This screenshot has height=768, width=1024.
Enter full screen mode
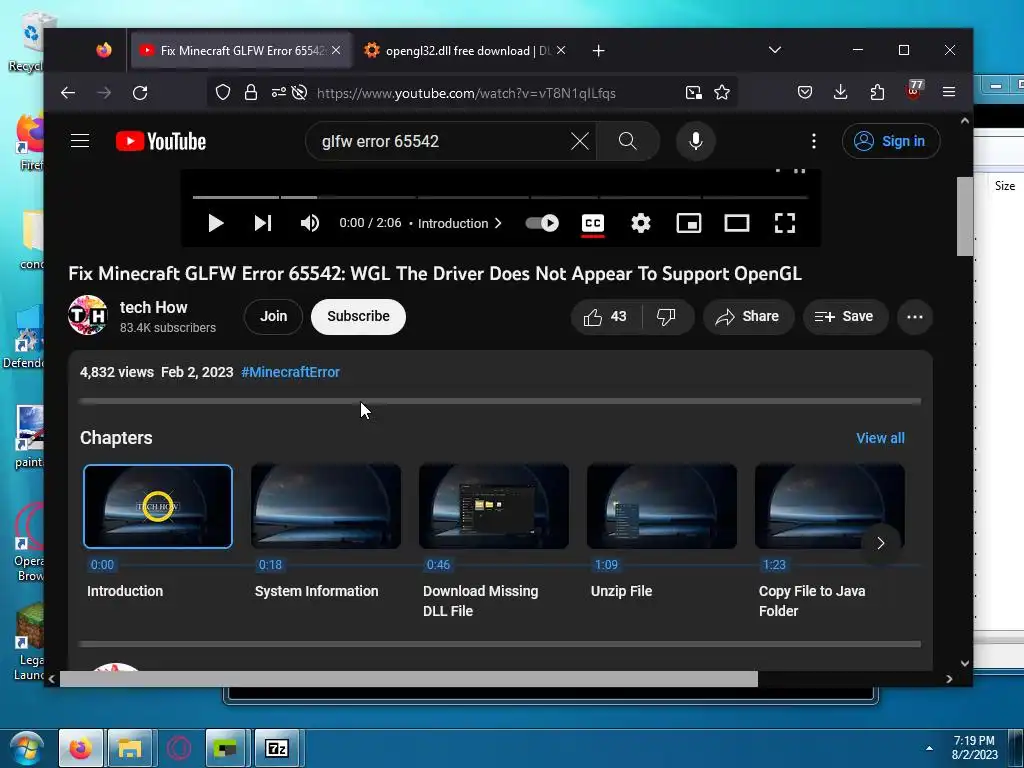(x=785, y=223)
